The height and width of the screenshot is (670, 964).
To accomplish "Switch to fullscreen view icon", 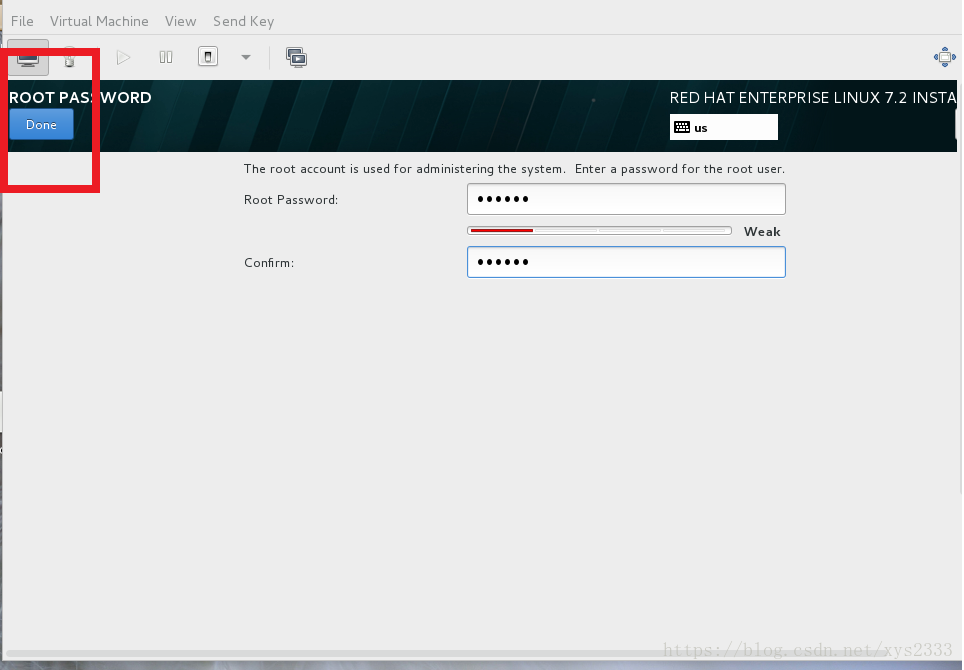I will pos(944,57).
